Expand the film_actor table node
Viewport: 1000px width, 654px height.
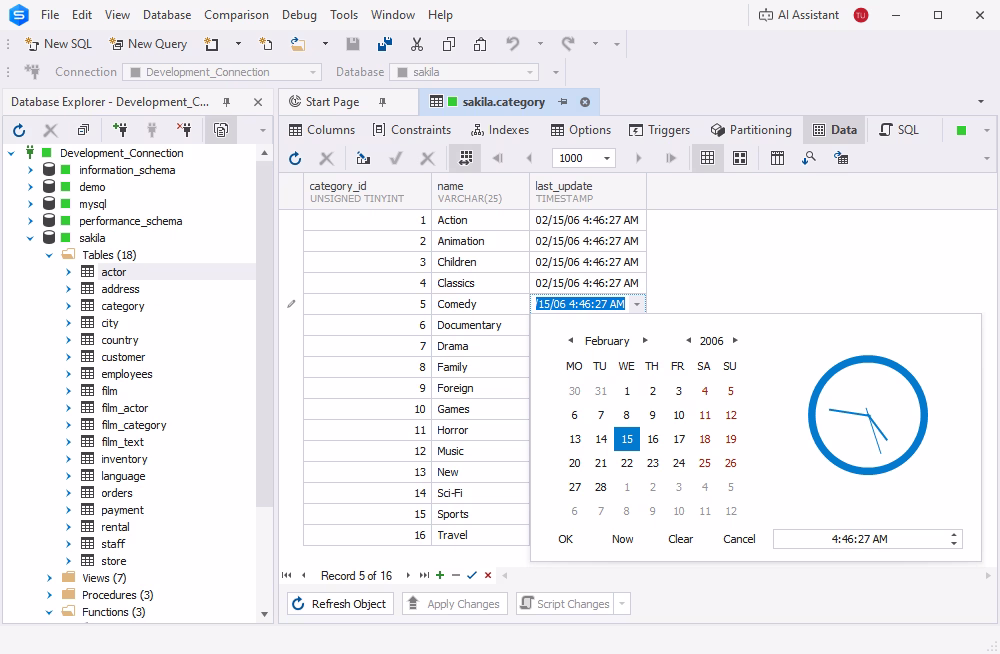pyautogui.click(x=68, y=408)
